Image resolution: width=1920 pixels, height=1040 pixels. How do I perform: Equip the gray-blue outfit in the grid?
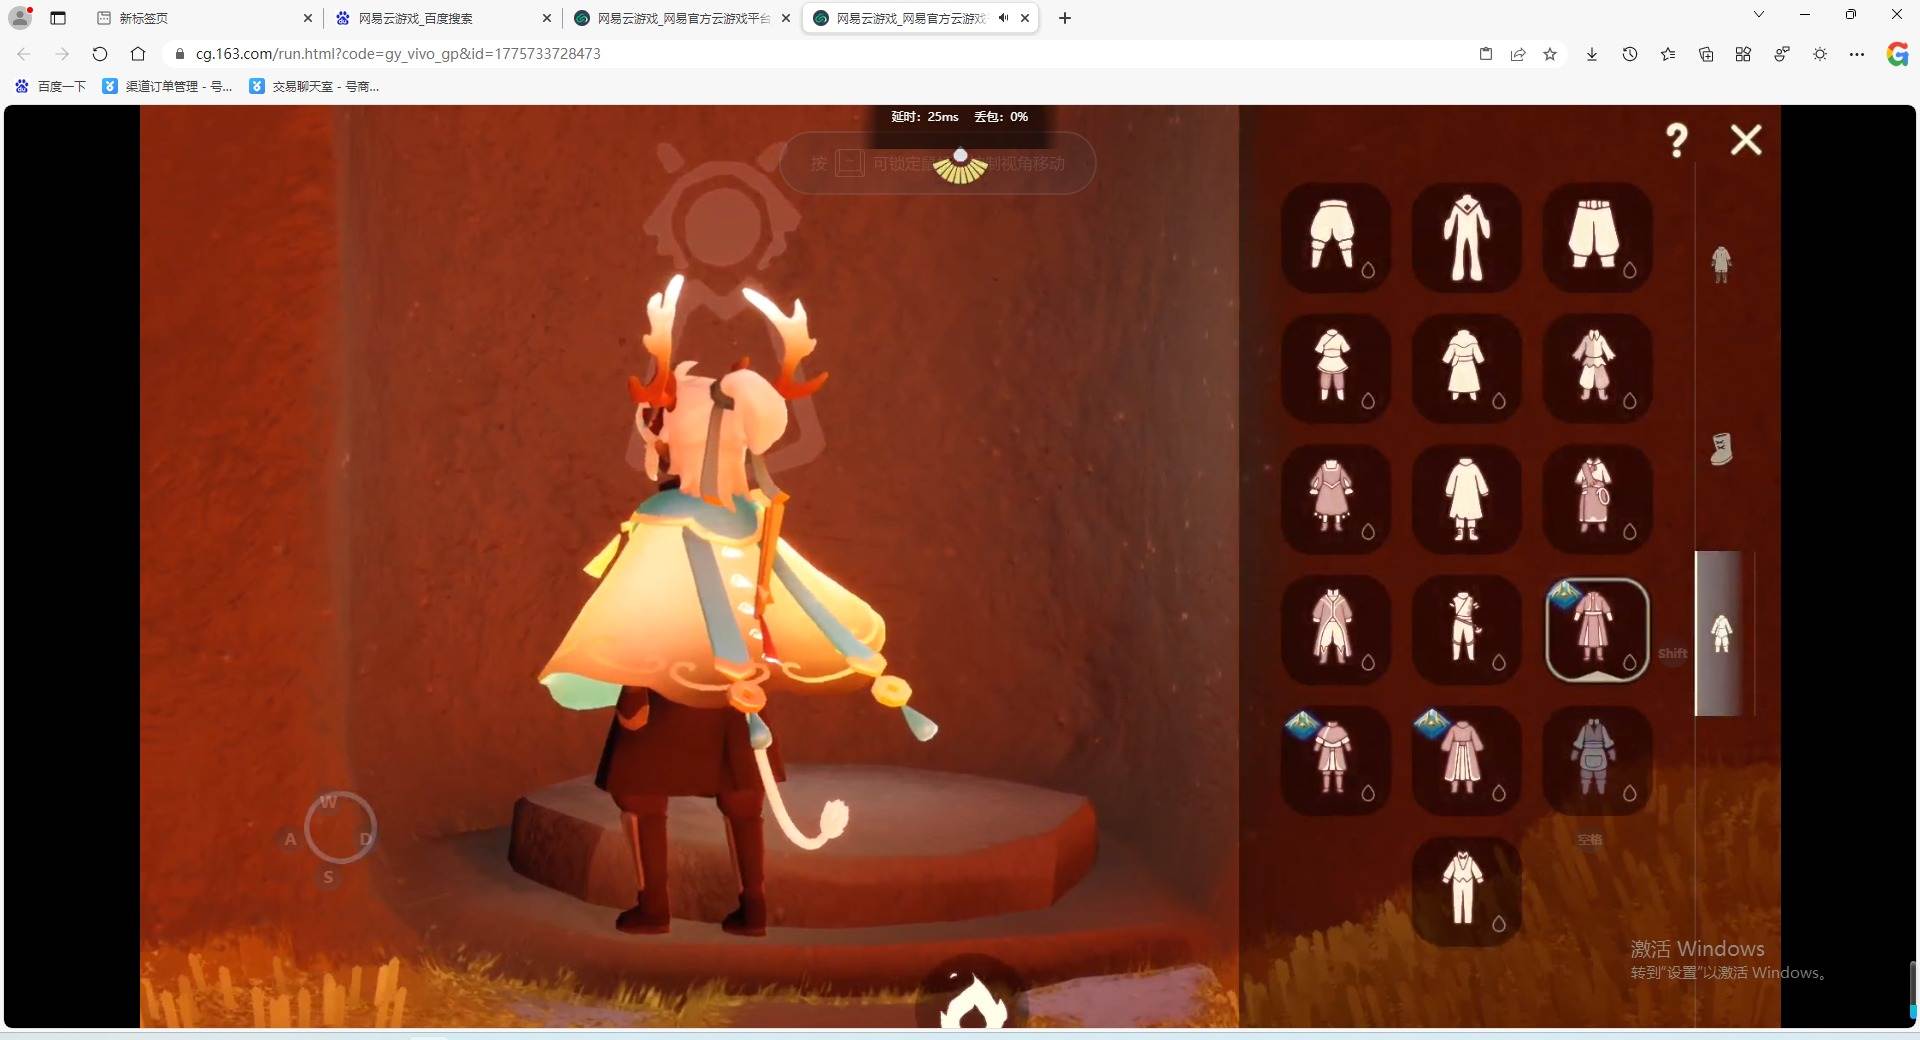click(x=1595, y=761)
